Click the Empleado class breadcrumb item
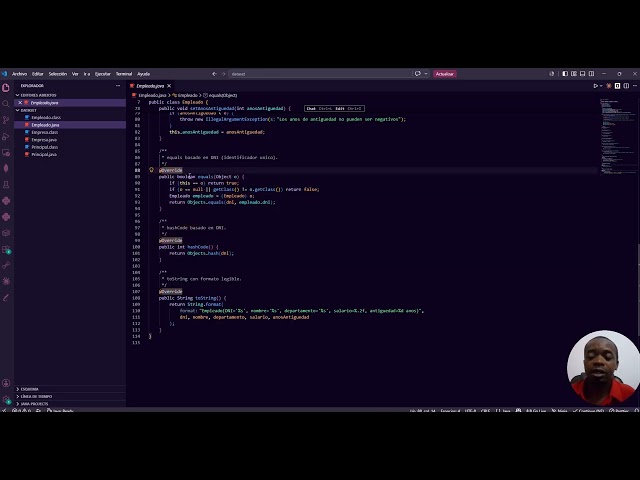 [x=185, y=95]
